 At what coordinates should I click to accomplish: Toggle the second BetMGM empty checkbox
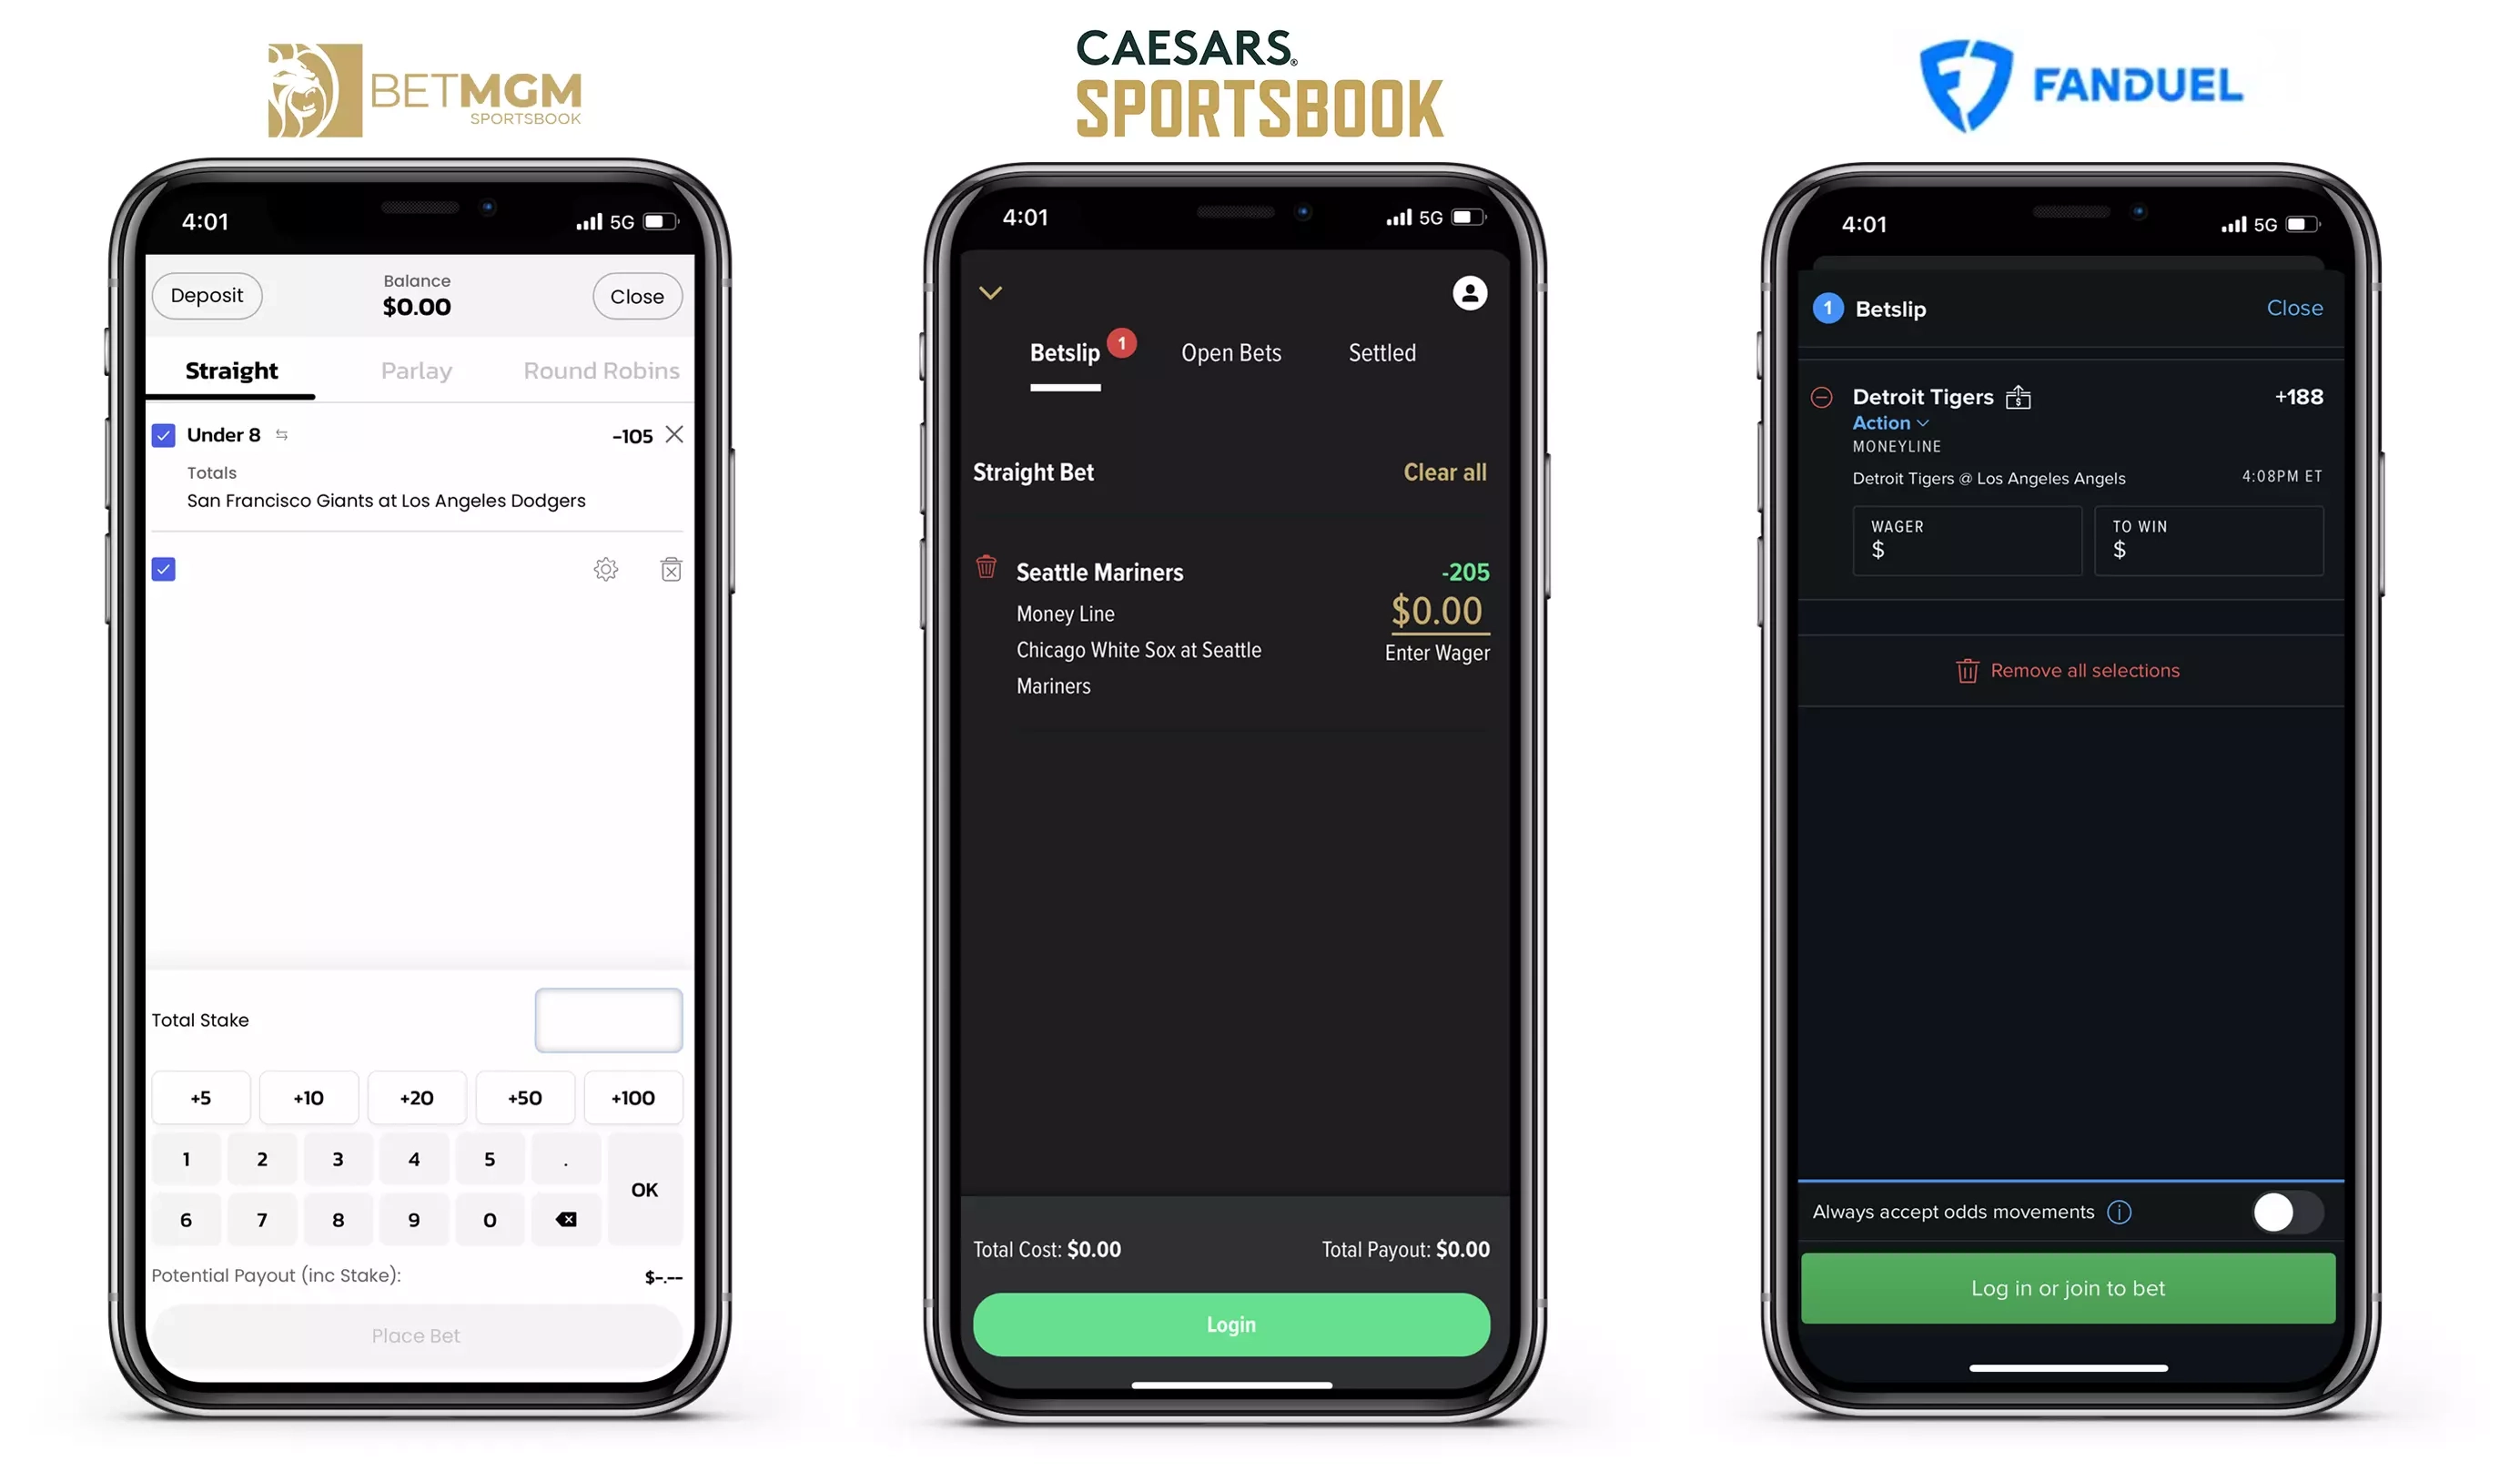tap(164, 570)
